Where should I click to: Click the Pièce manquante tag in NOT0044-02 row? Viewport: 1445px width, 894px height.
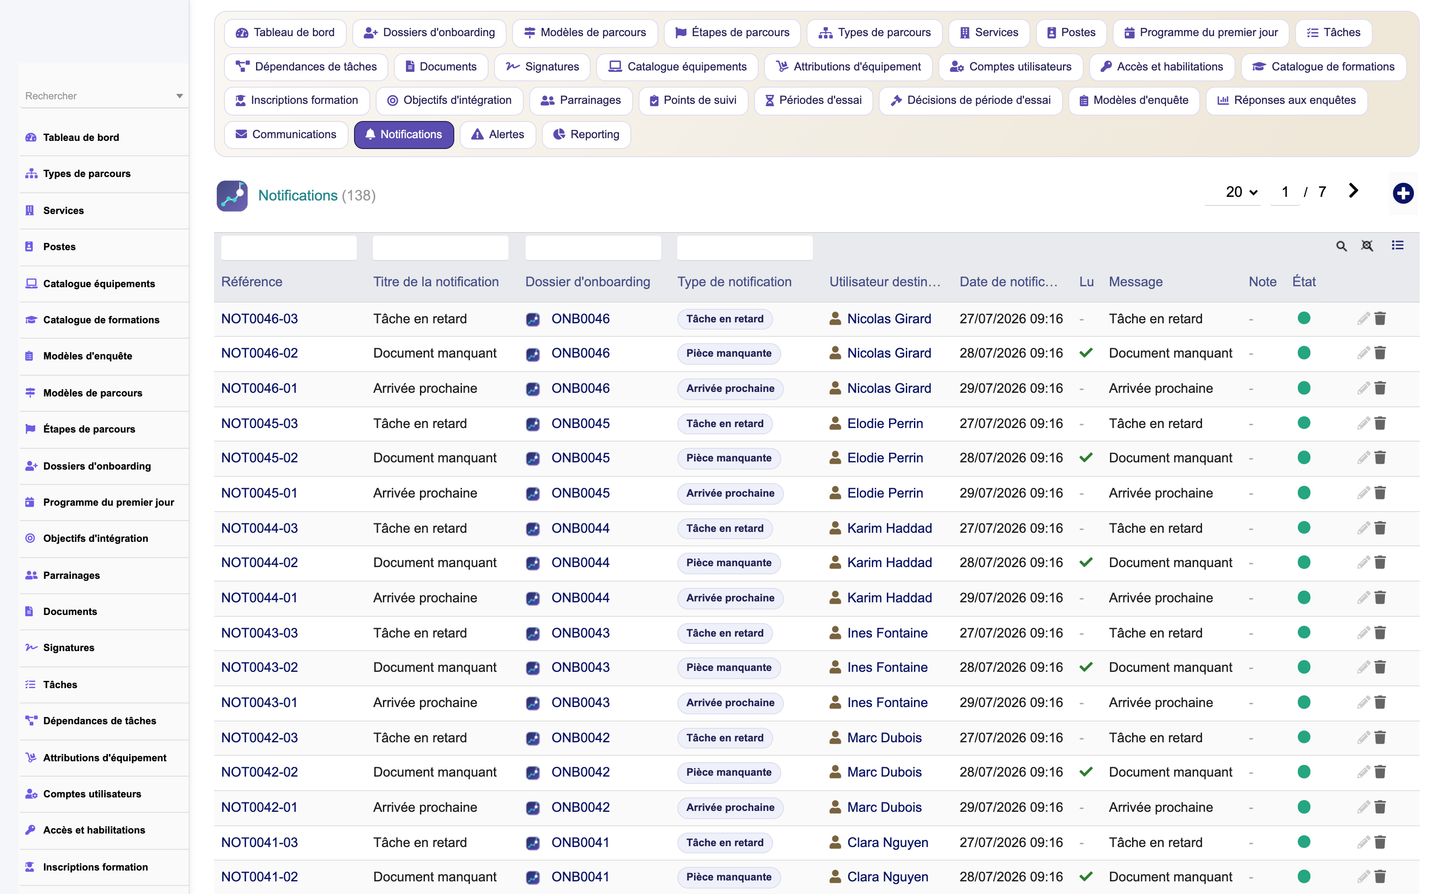pyautogui.click(x=729, y=563)
